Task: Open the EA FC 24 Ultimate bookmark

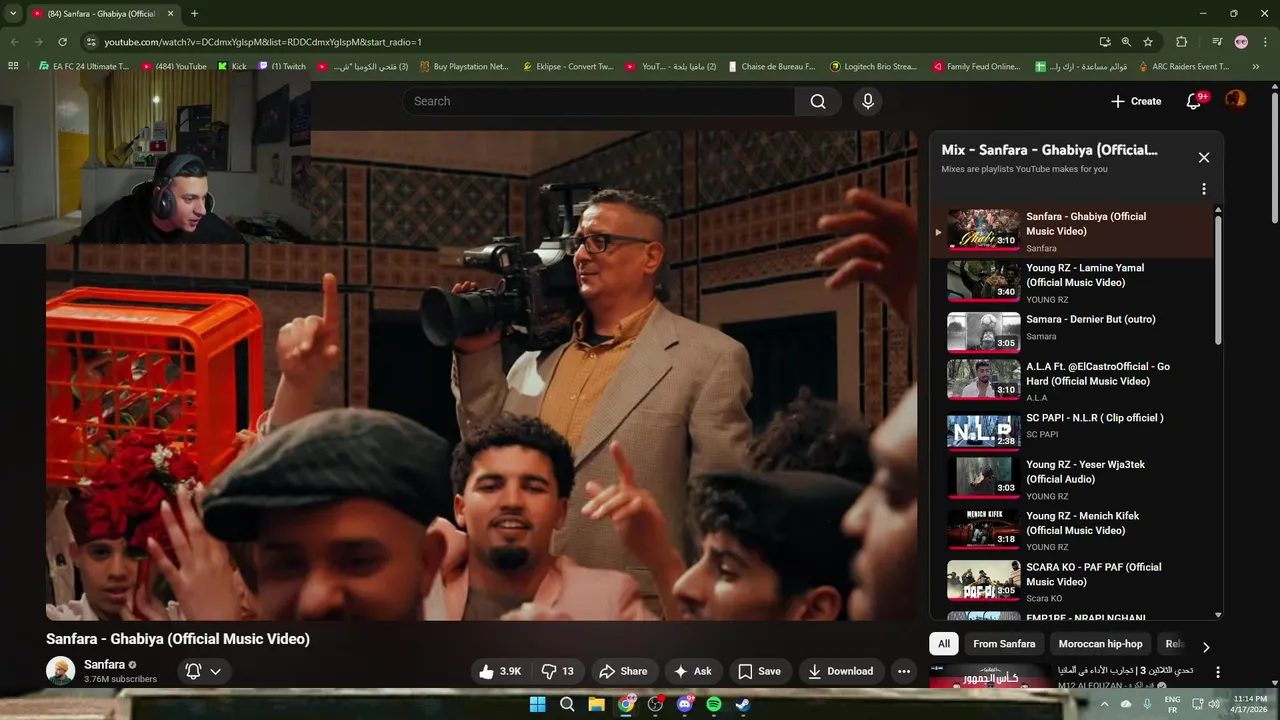Action: (84, 66)
